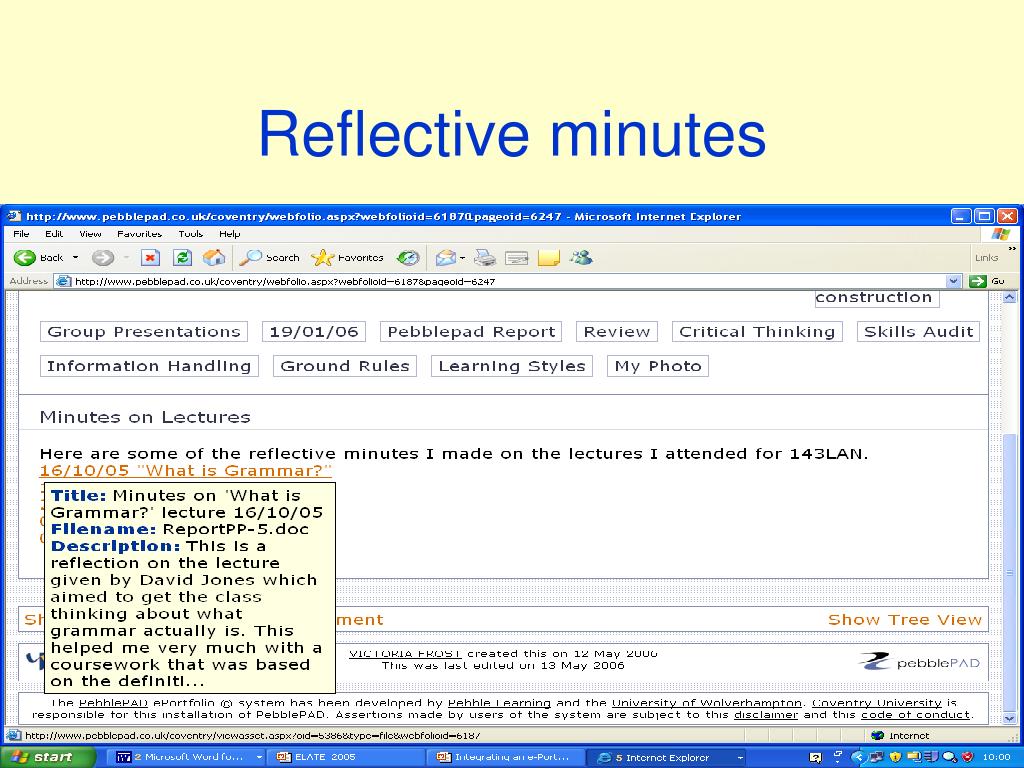Click the page scrollbar up arrow
This screenshot has width=1024, height=768.
(x=1009, y=298)
